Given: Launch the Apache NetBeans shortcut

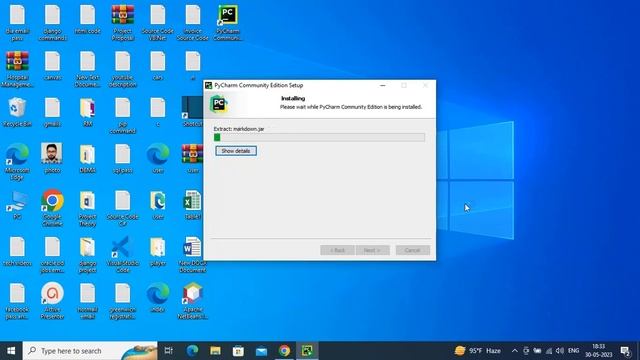Looking at the screenshot, I should (x=193, y=301).
